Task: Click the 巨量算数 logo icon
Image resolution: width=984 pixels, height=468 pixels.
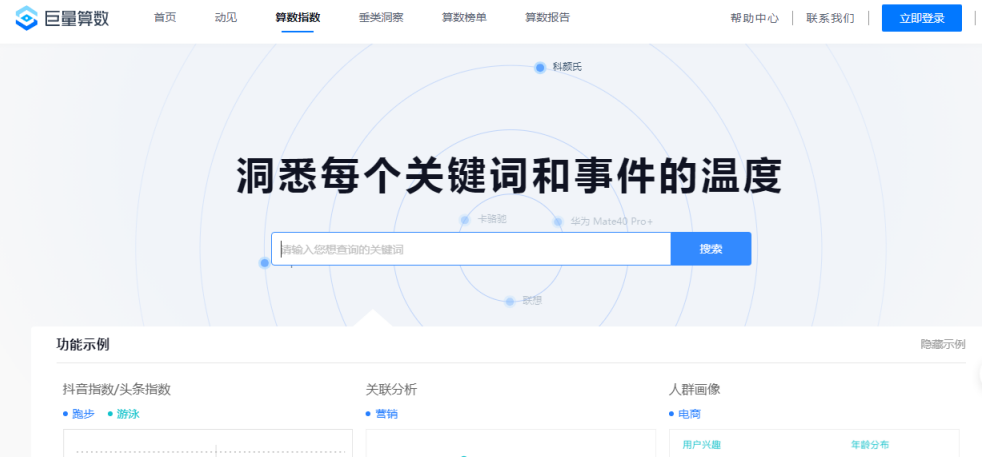Action: tap(26, 18)
